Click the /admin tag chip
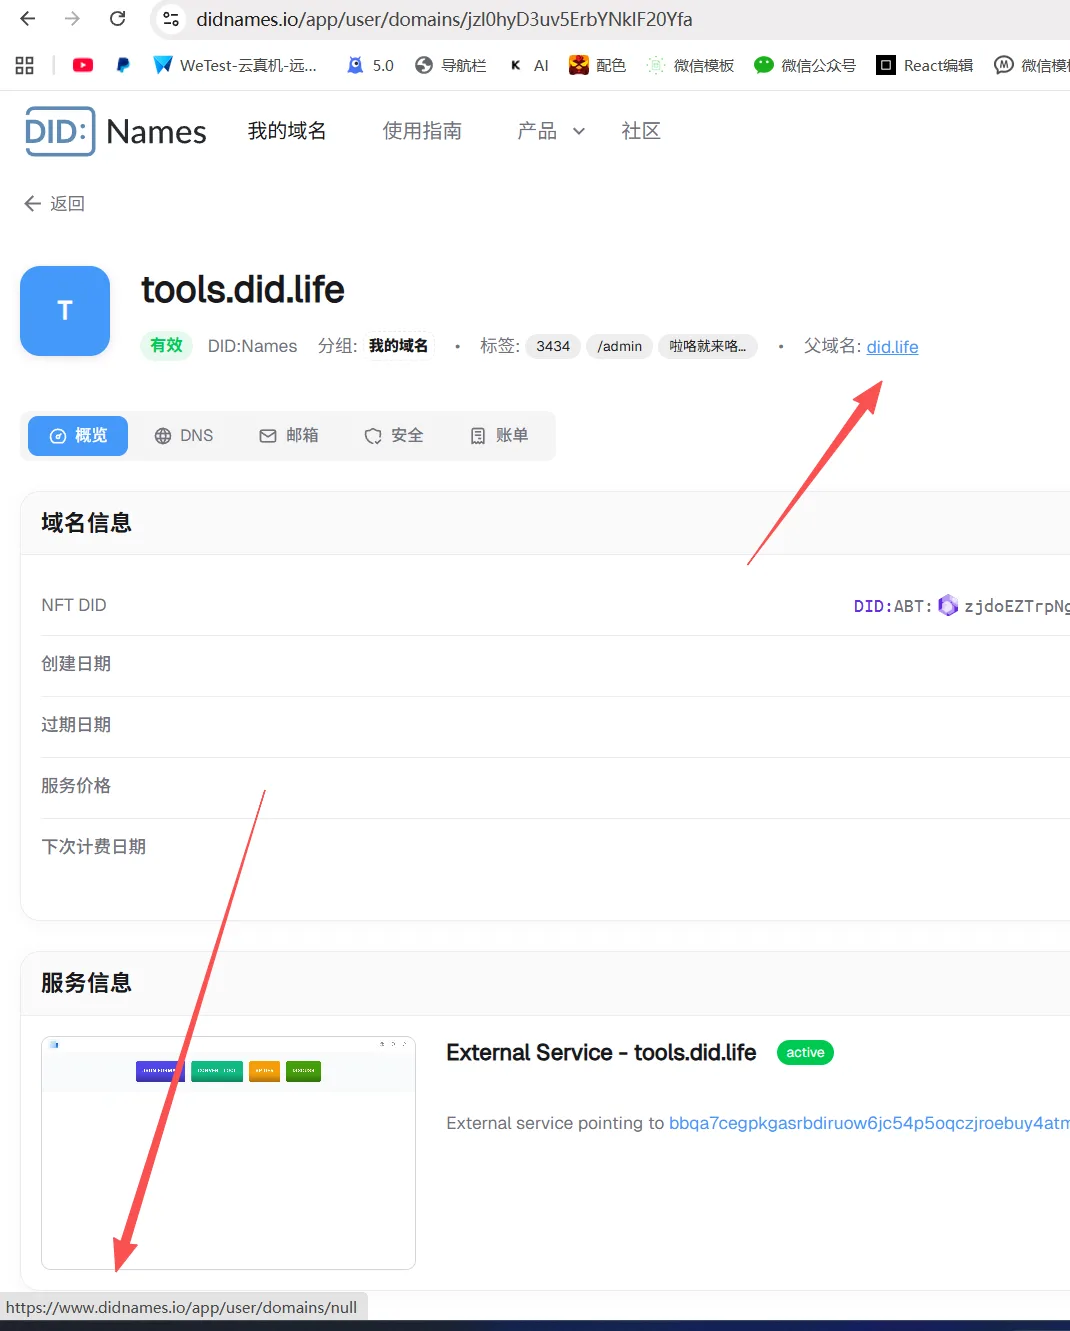Image resolution: width=1070 pixels, height=1331 pixels. [x=620, y=346]
